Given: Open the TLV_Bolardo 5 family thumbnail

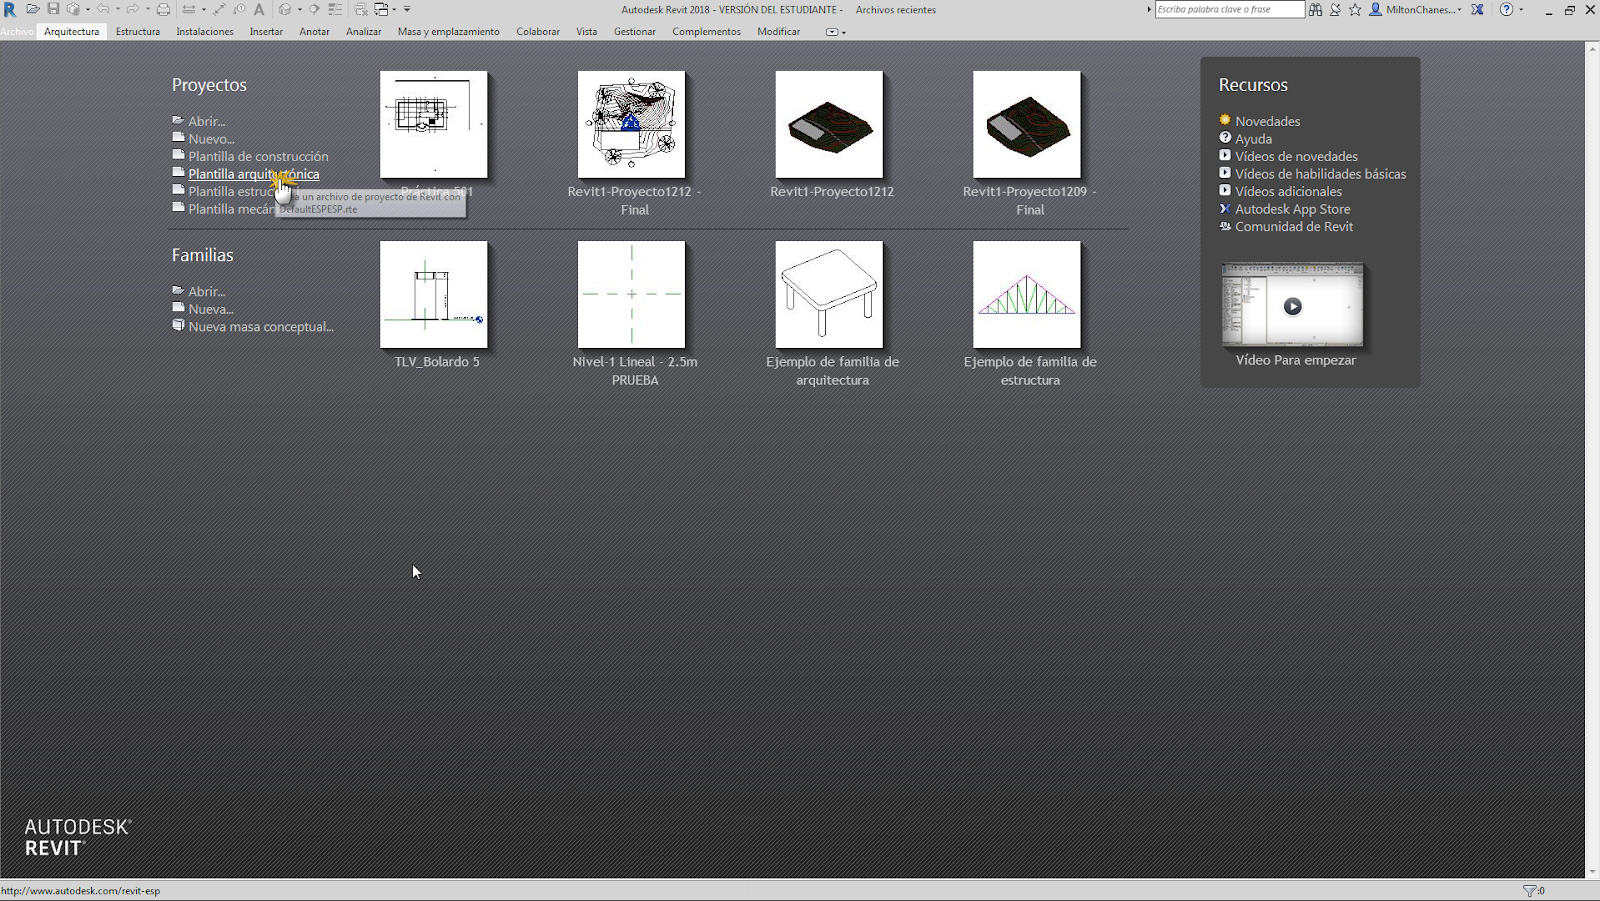Looking at the screenshot, I should click(434, 294).
